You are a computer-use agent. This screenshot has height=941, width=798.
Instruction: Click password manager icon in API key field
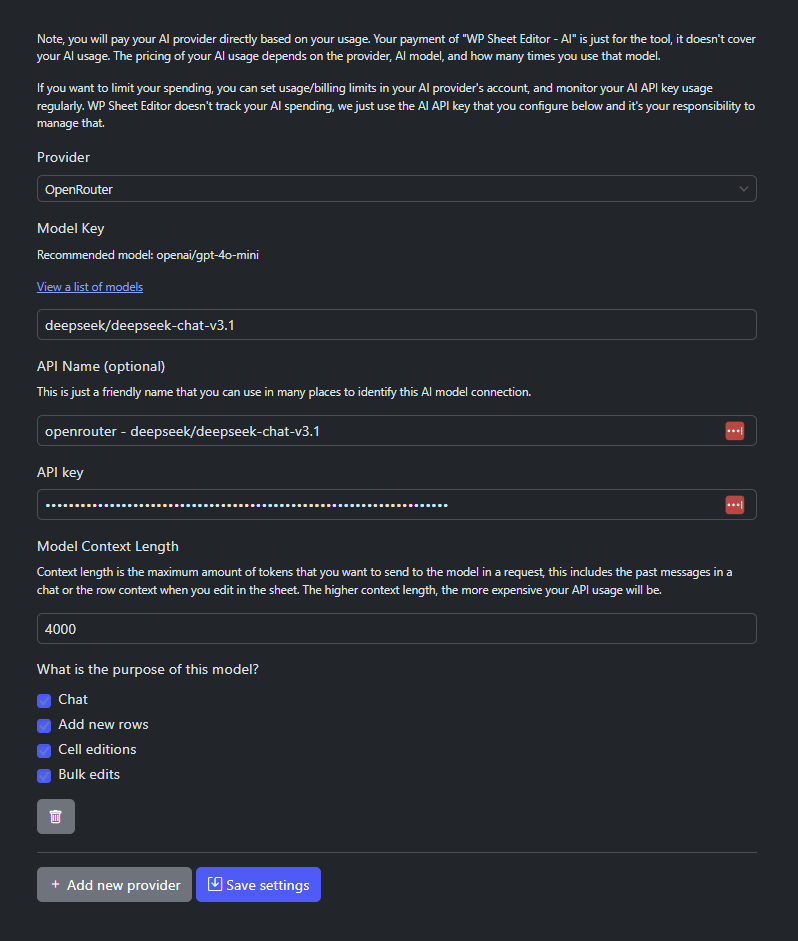click(x=734, y=505)
